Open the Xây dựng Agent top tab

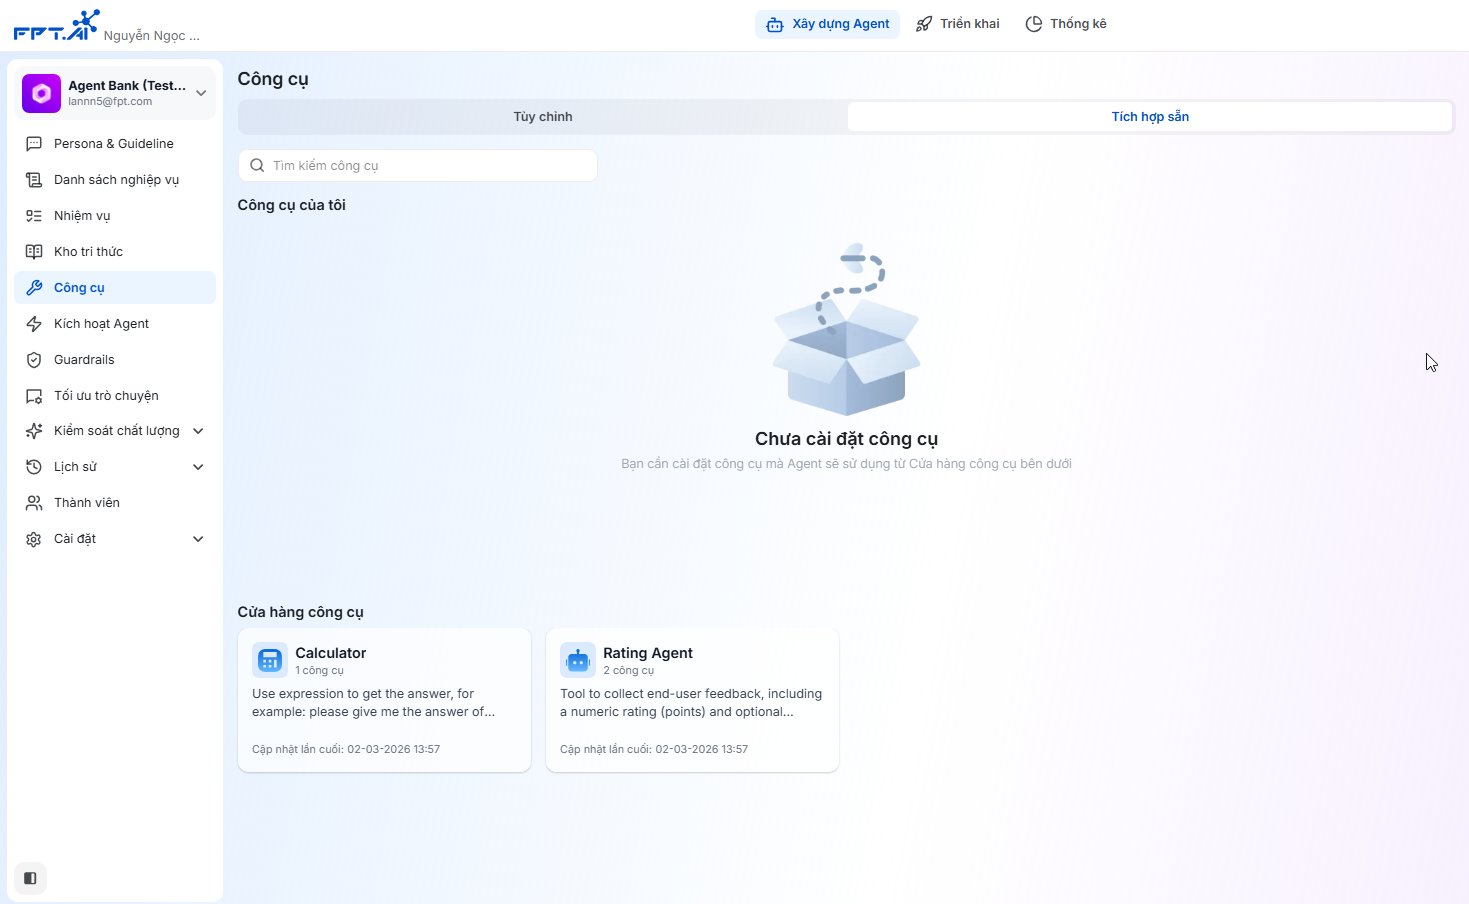coord(827,24)
